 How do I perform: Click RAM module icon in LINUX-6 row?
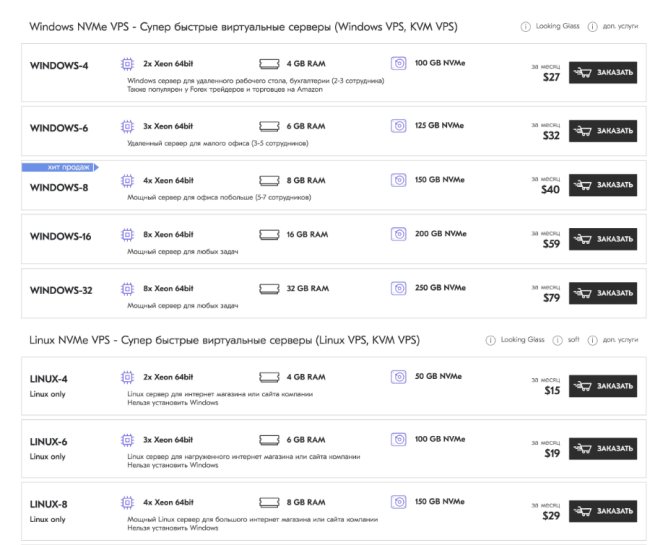tap(269, 440)
